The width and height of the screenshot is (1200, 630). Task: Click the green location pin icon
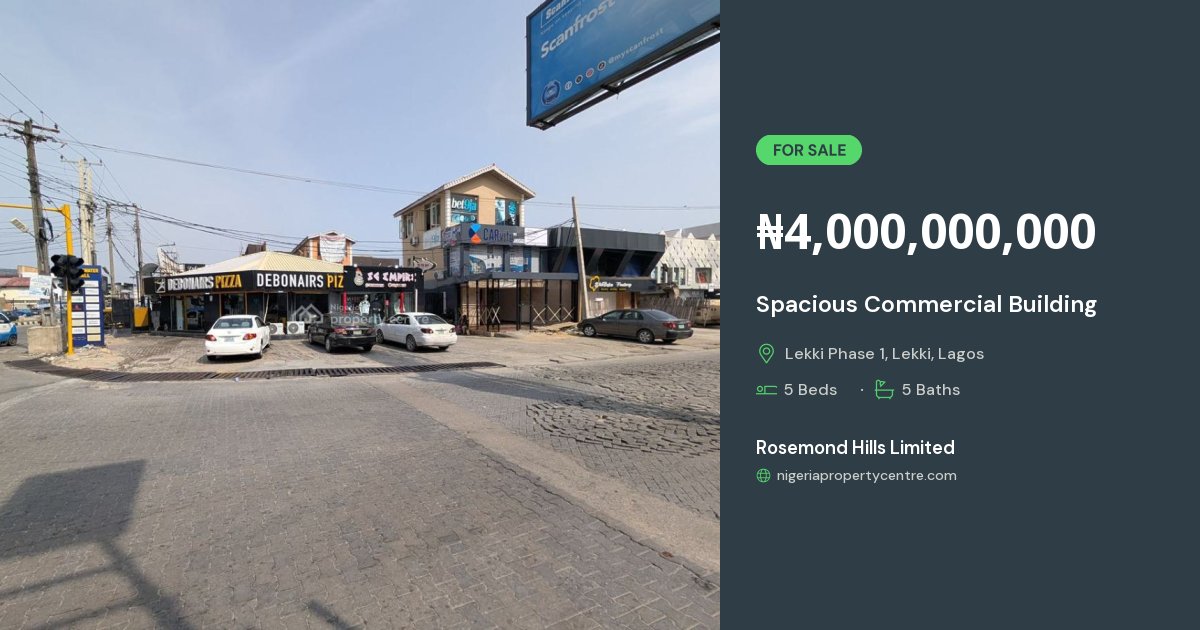766,354
